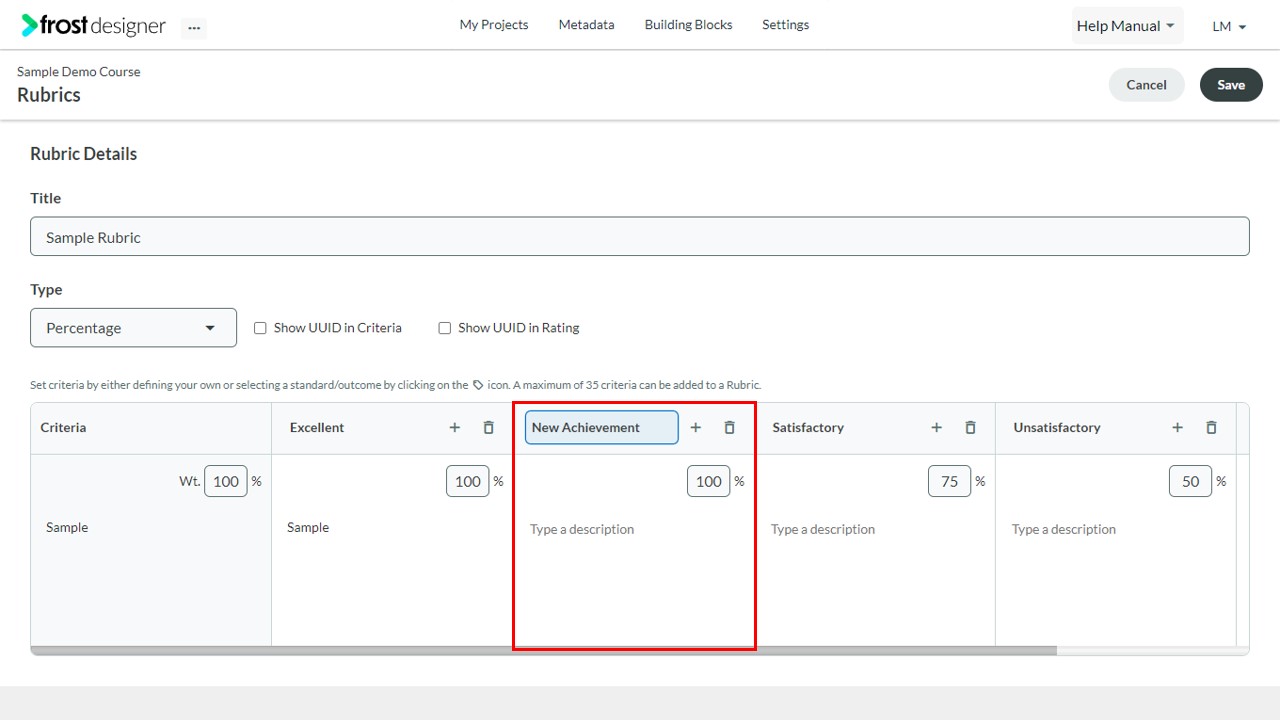Click the rubric table horizontal scrollbar
The width and height of the screenshot is (1280, 720).
[x=544, y=650]
